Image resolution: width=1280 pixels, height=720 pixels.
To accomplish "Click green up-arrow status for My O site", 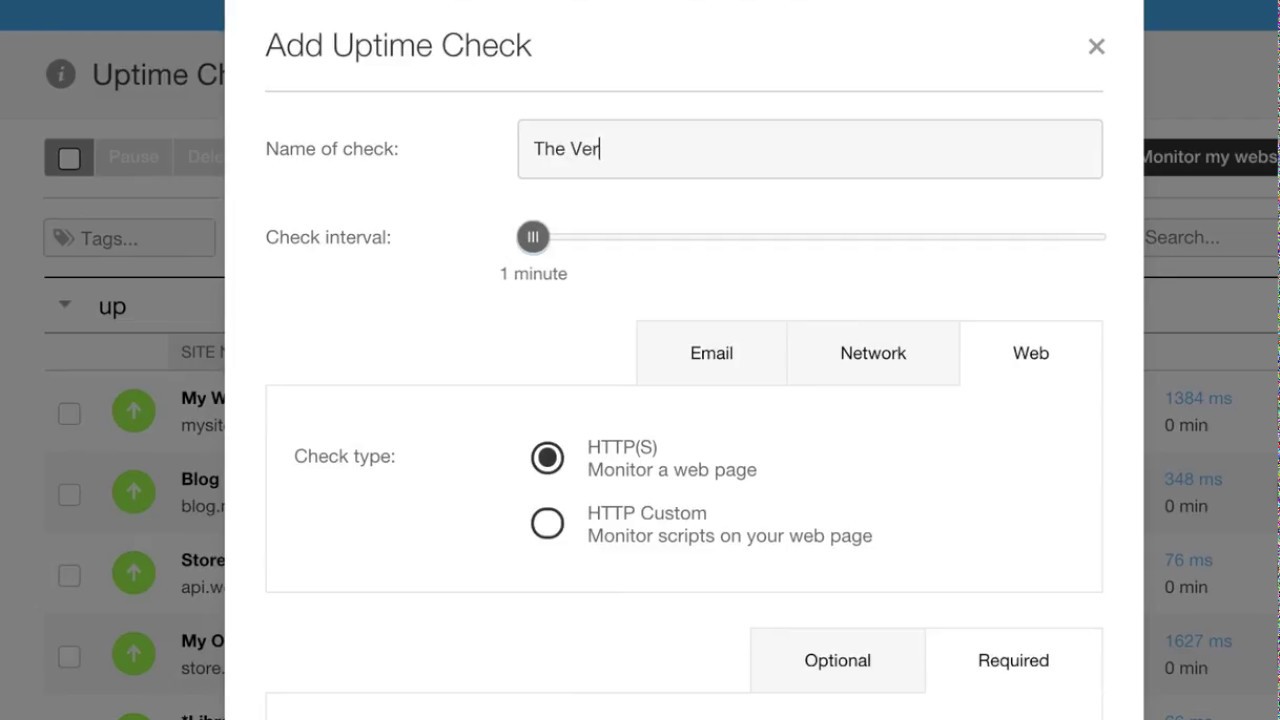I will (x=134, y=654).
